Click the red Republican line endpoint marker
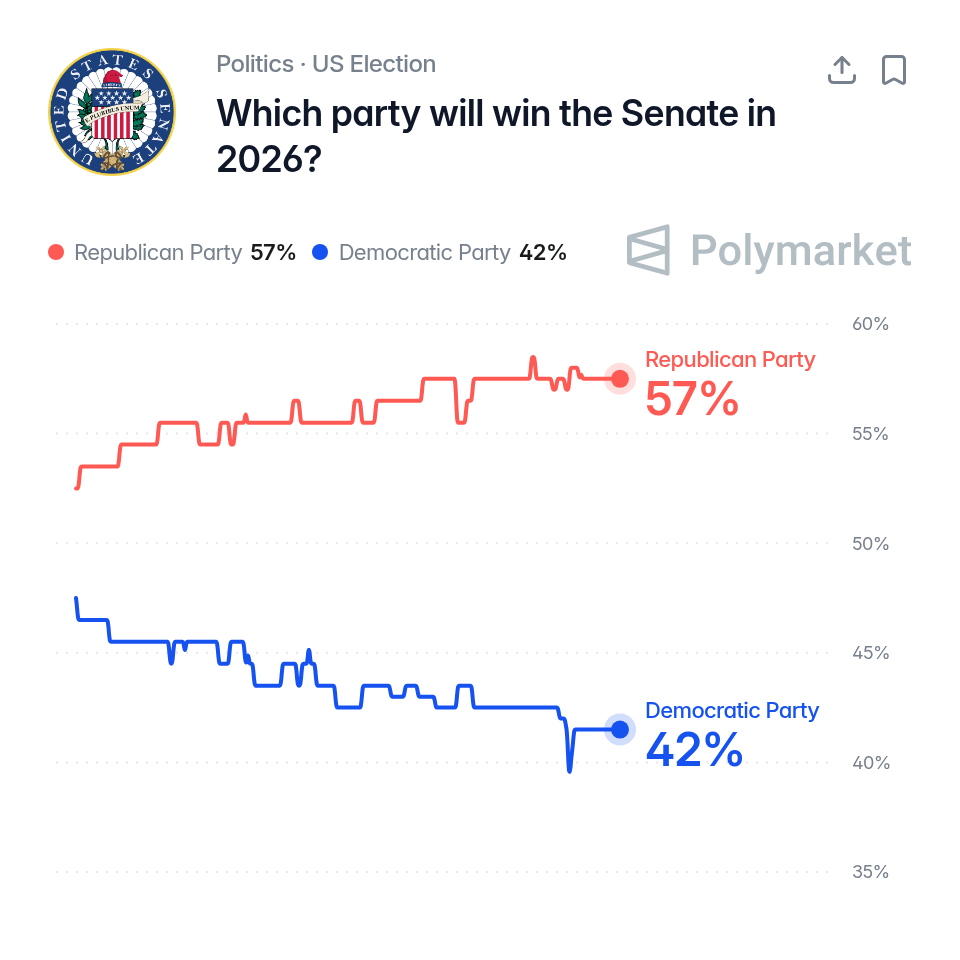This screenshot has height=960, width=960. [620, 379]
